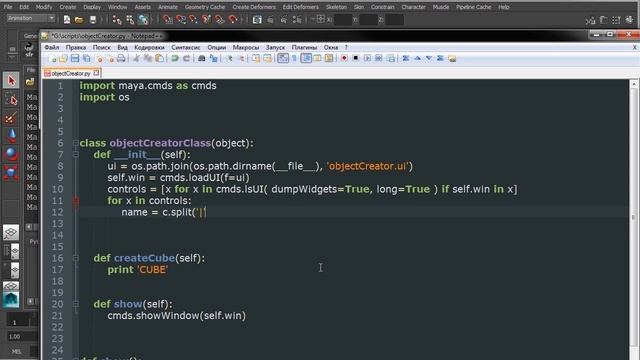This screenshot has height=360, width=640.
Task: Click Notepad++ Find binoculars icon
Action: point(202,59)
